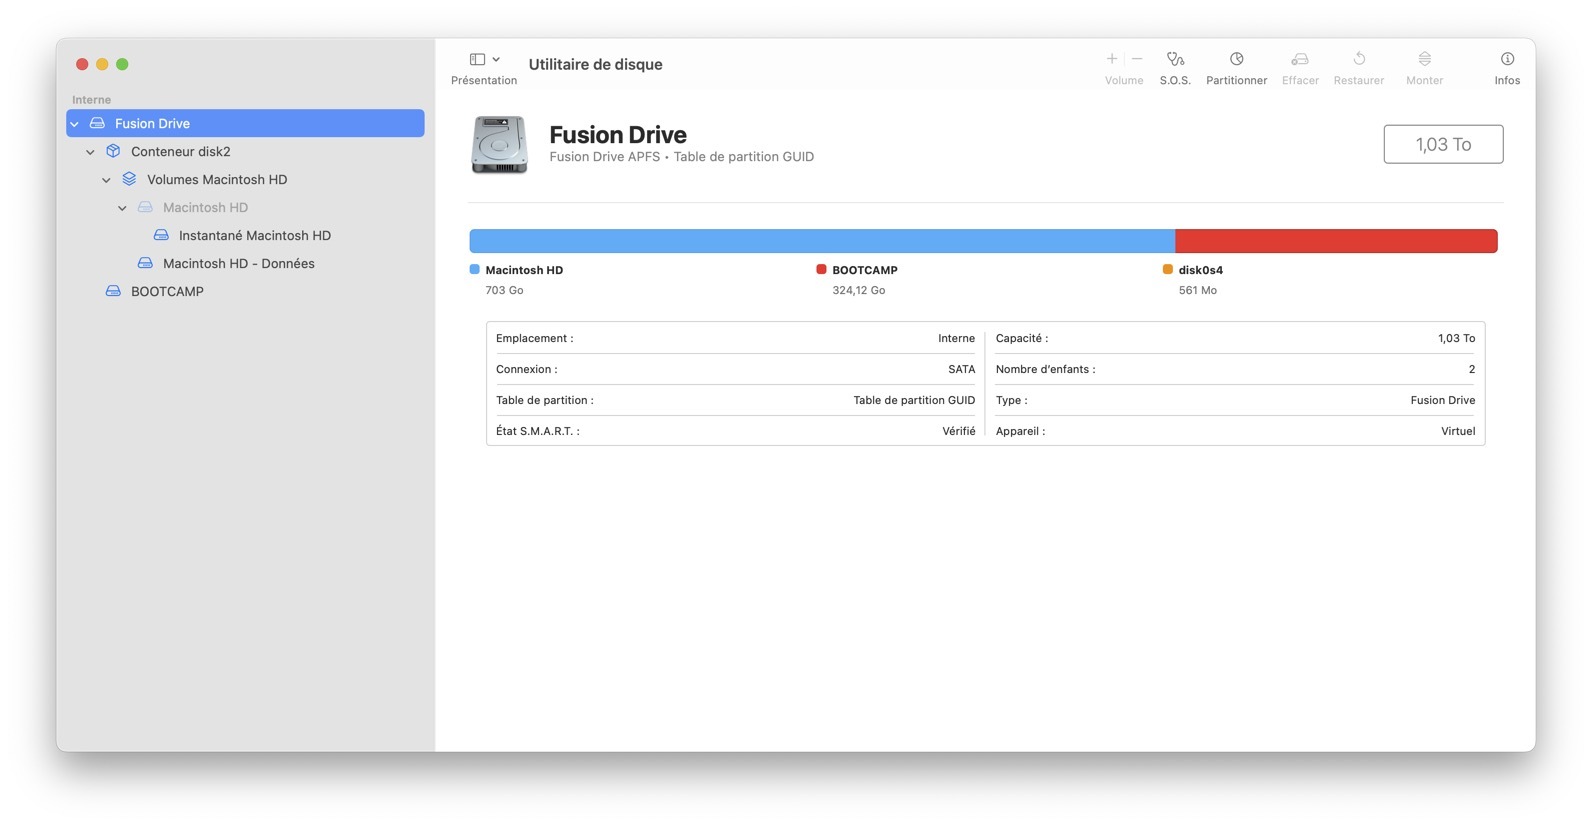Click the 'Virtuel' Appareil value
This screenshot has width=1592, height=826.
(1458, 431)
